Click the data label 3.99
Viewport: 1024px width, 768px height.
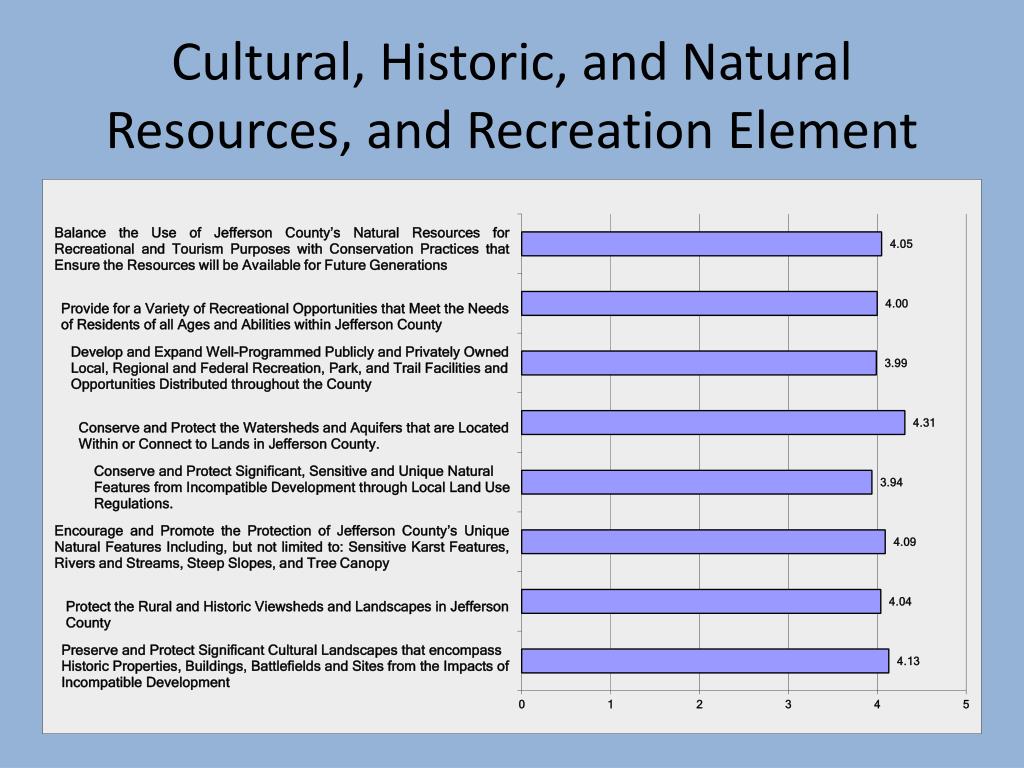coord(896,363)
